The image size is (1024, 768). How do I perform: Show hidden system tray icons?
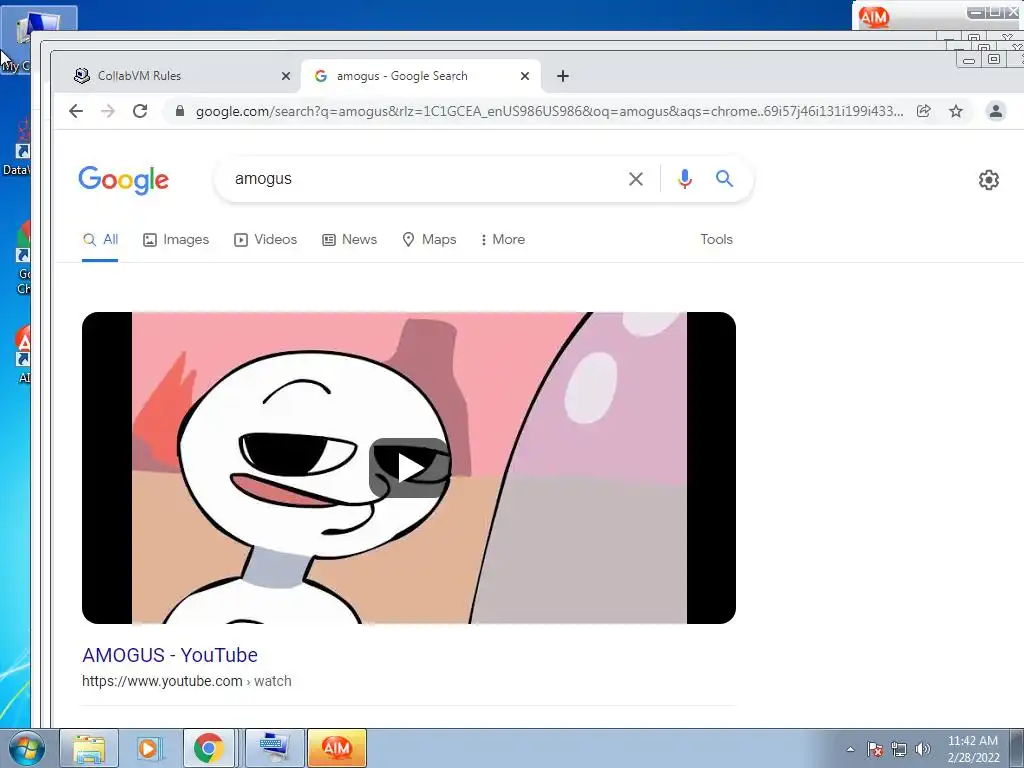point(850,749)
